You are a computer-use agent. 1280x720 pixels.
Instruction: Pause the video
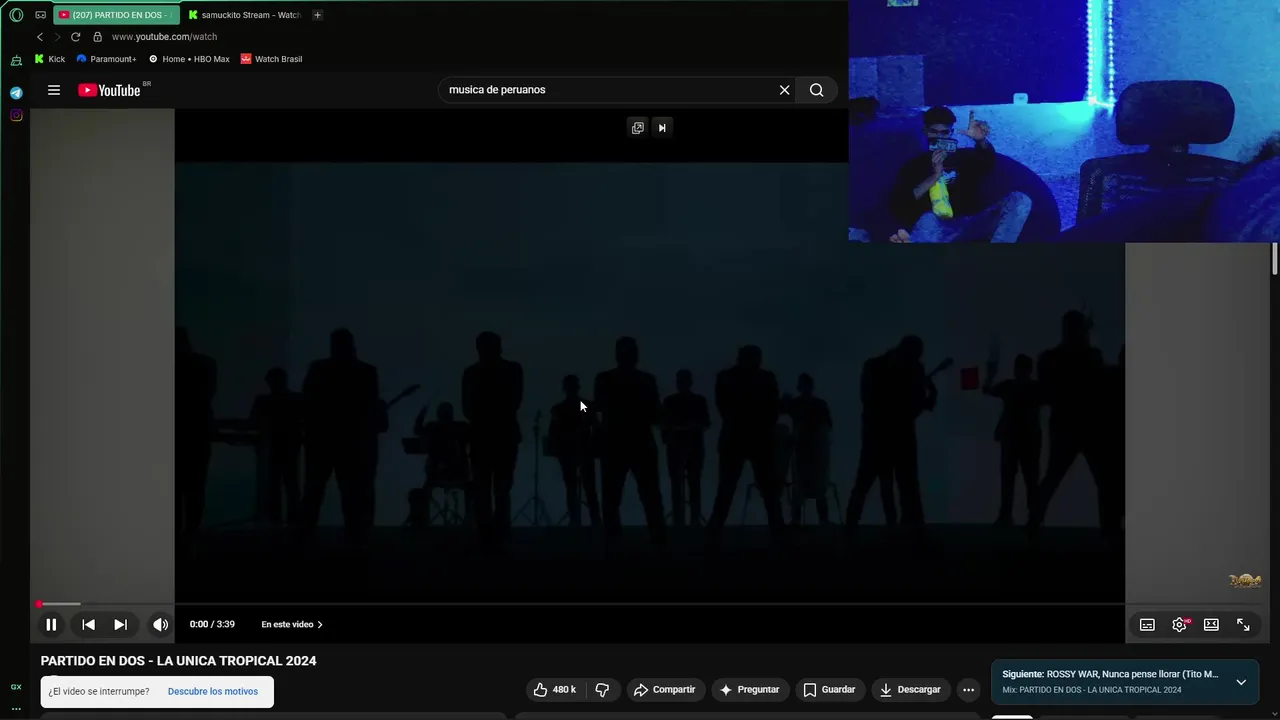[x=51, y=624]
